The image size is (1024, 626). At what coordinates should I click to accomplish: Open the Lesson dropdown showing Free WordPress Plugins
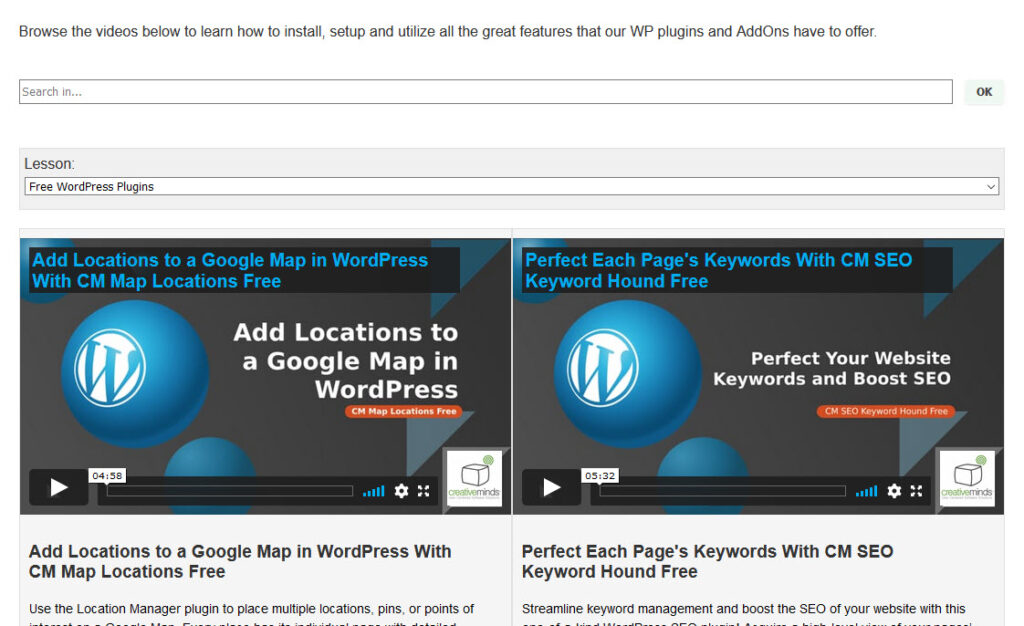coord(512,187)
